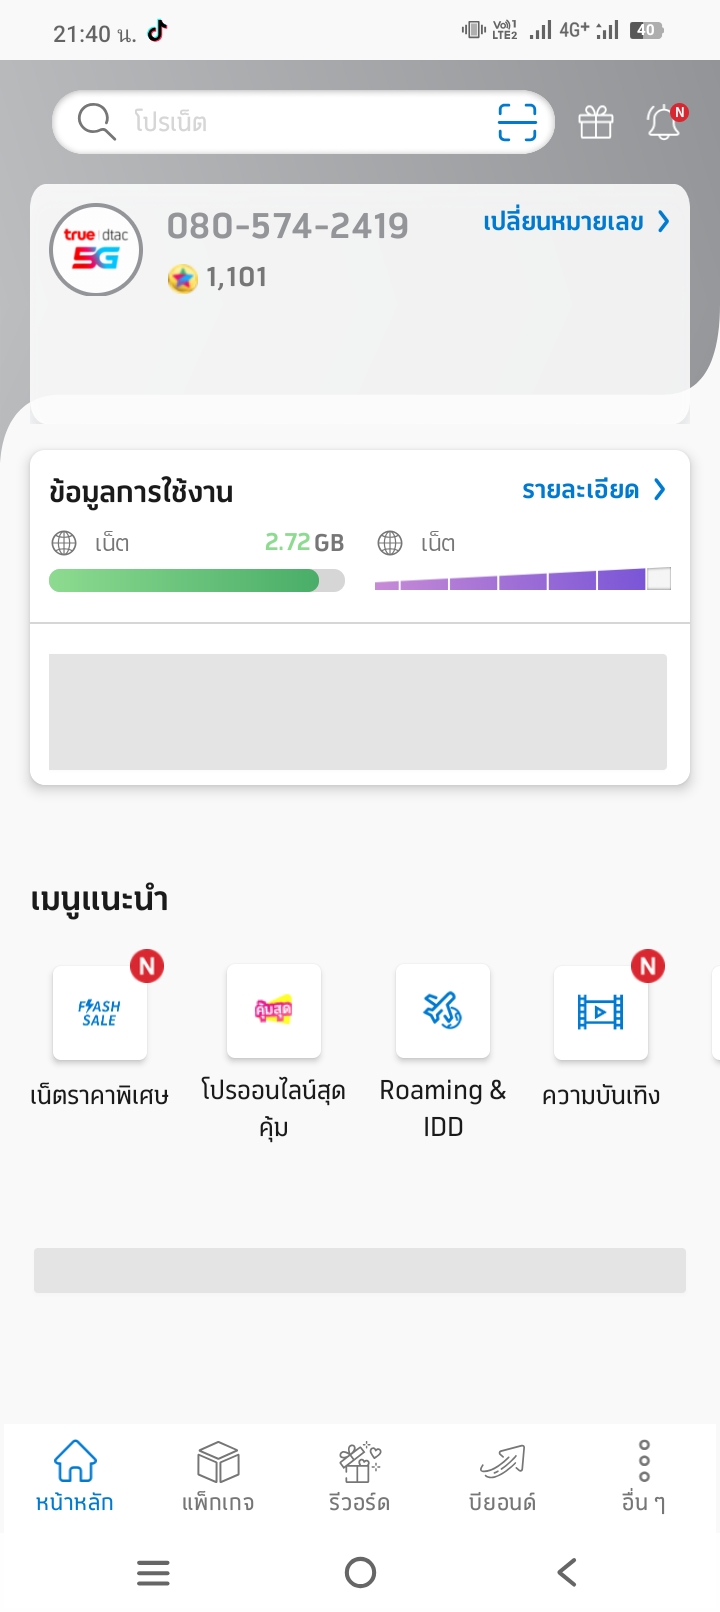Viewport: 720px width, 1612px height.
Task: Open the ความบันเทิง film icon
Action: [601, 1012]
